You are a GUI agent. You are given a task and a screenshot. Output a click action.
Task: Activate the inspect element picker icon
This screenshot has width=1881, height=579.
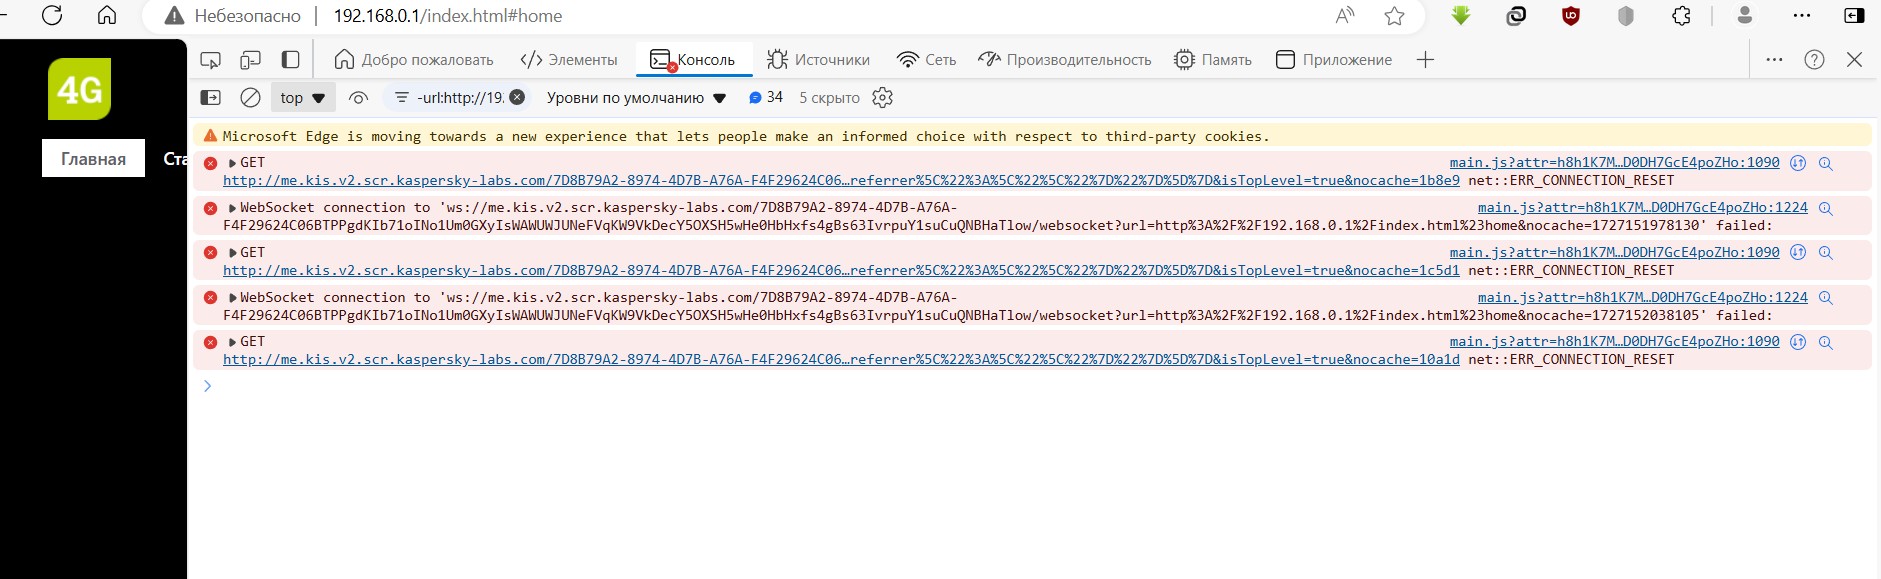click(210, 60)
